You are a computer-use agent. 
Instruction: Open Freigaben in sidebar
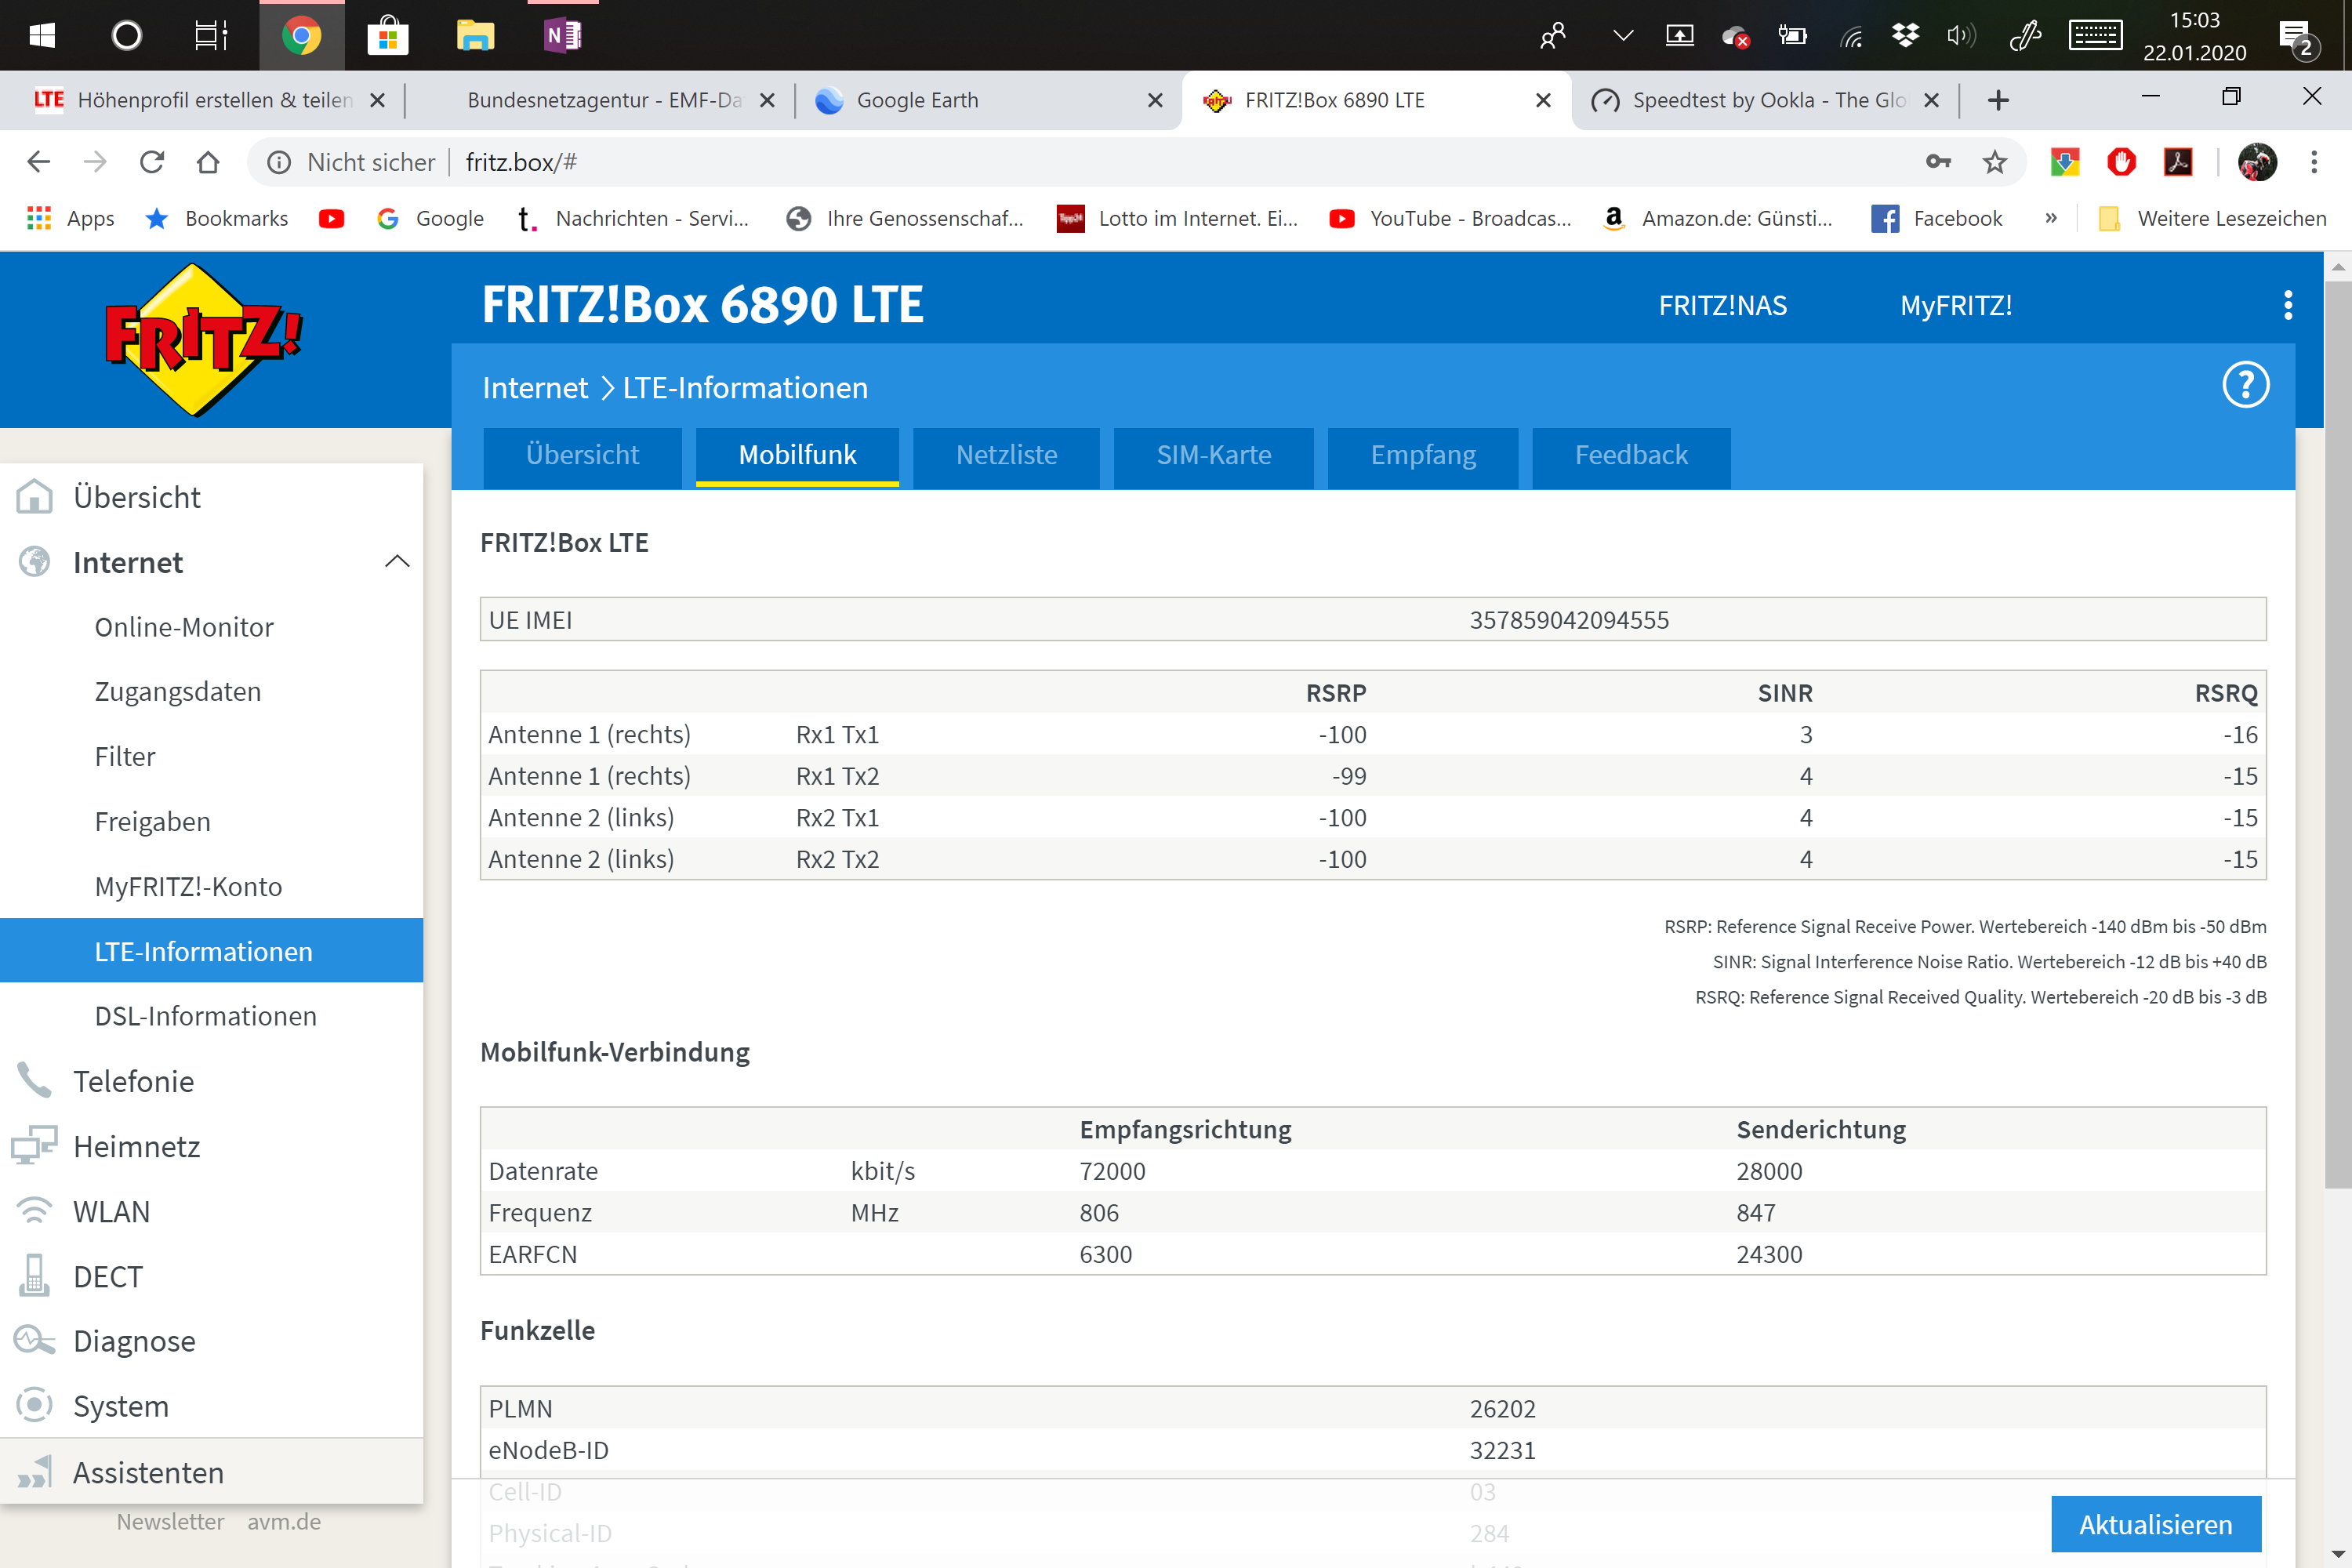pos(153,822)
